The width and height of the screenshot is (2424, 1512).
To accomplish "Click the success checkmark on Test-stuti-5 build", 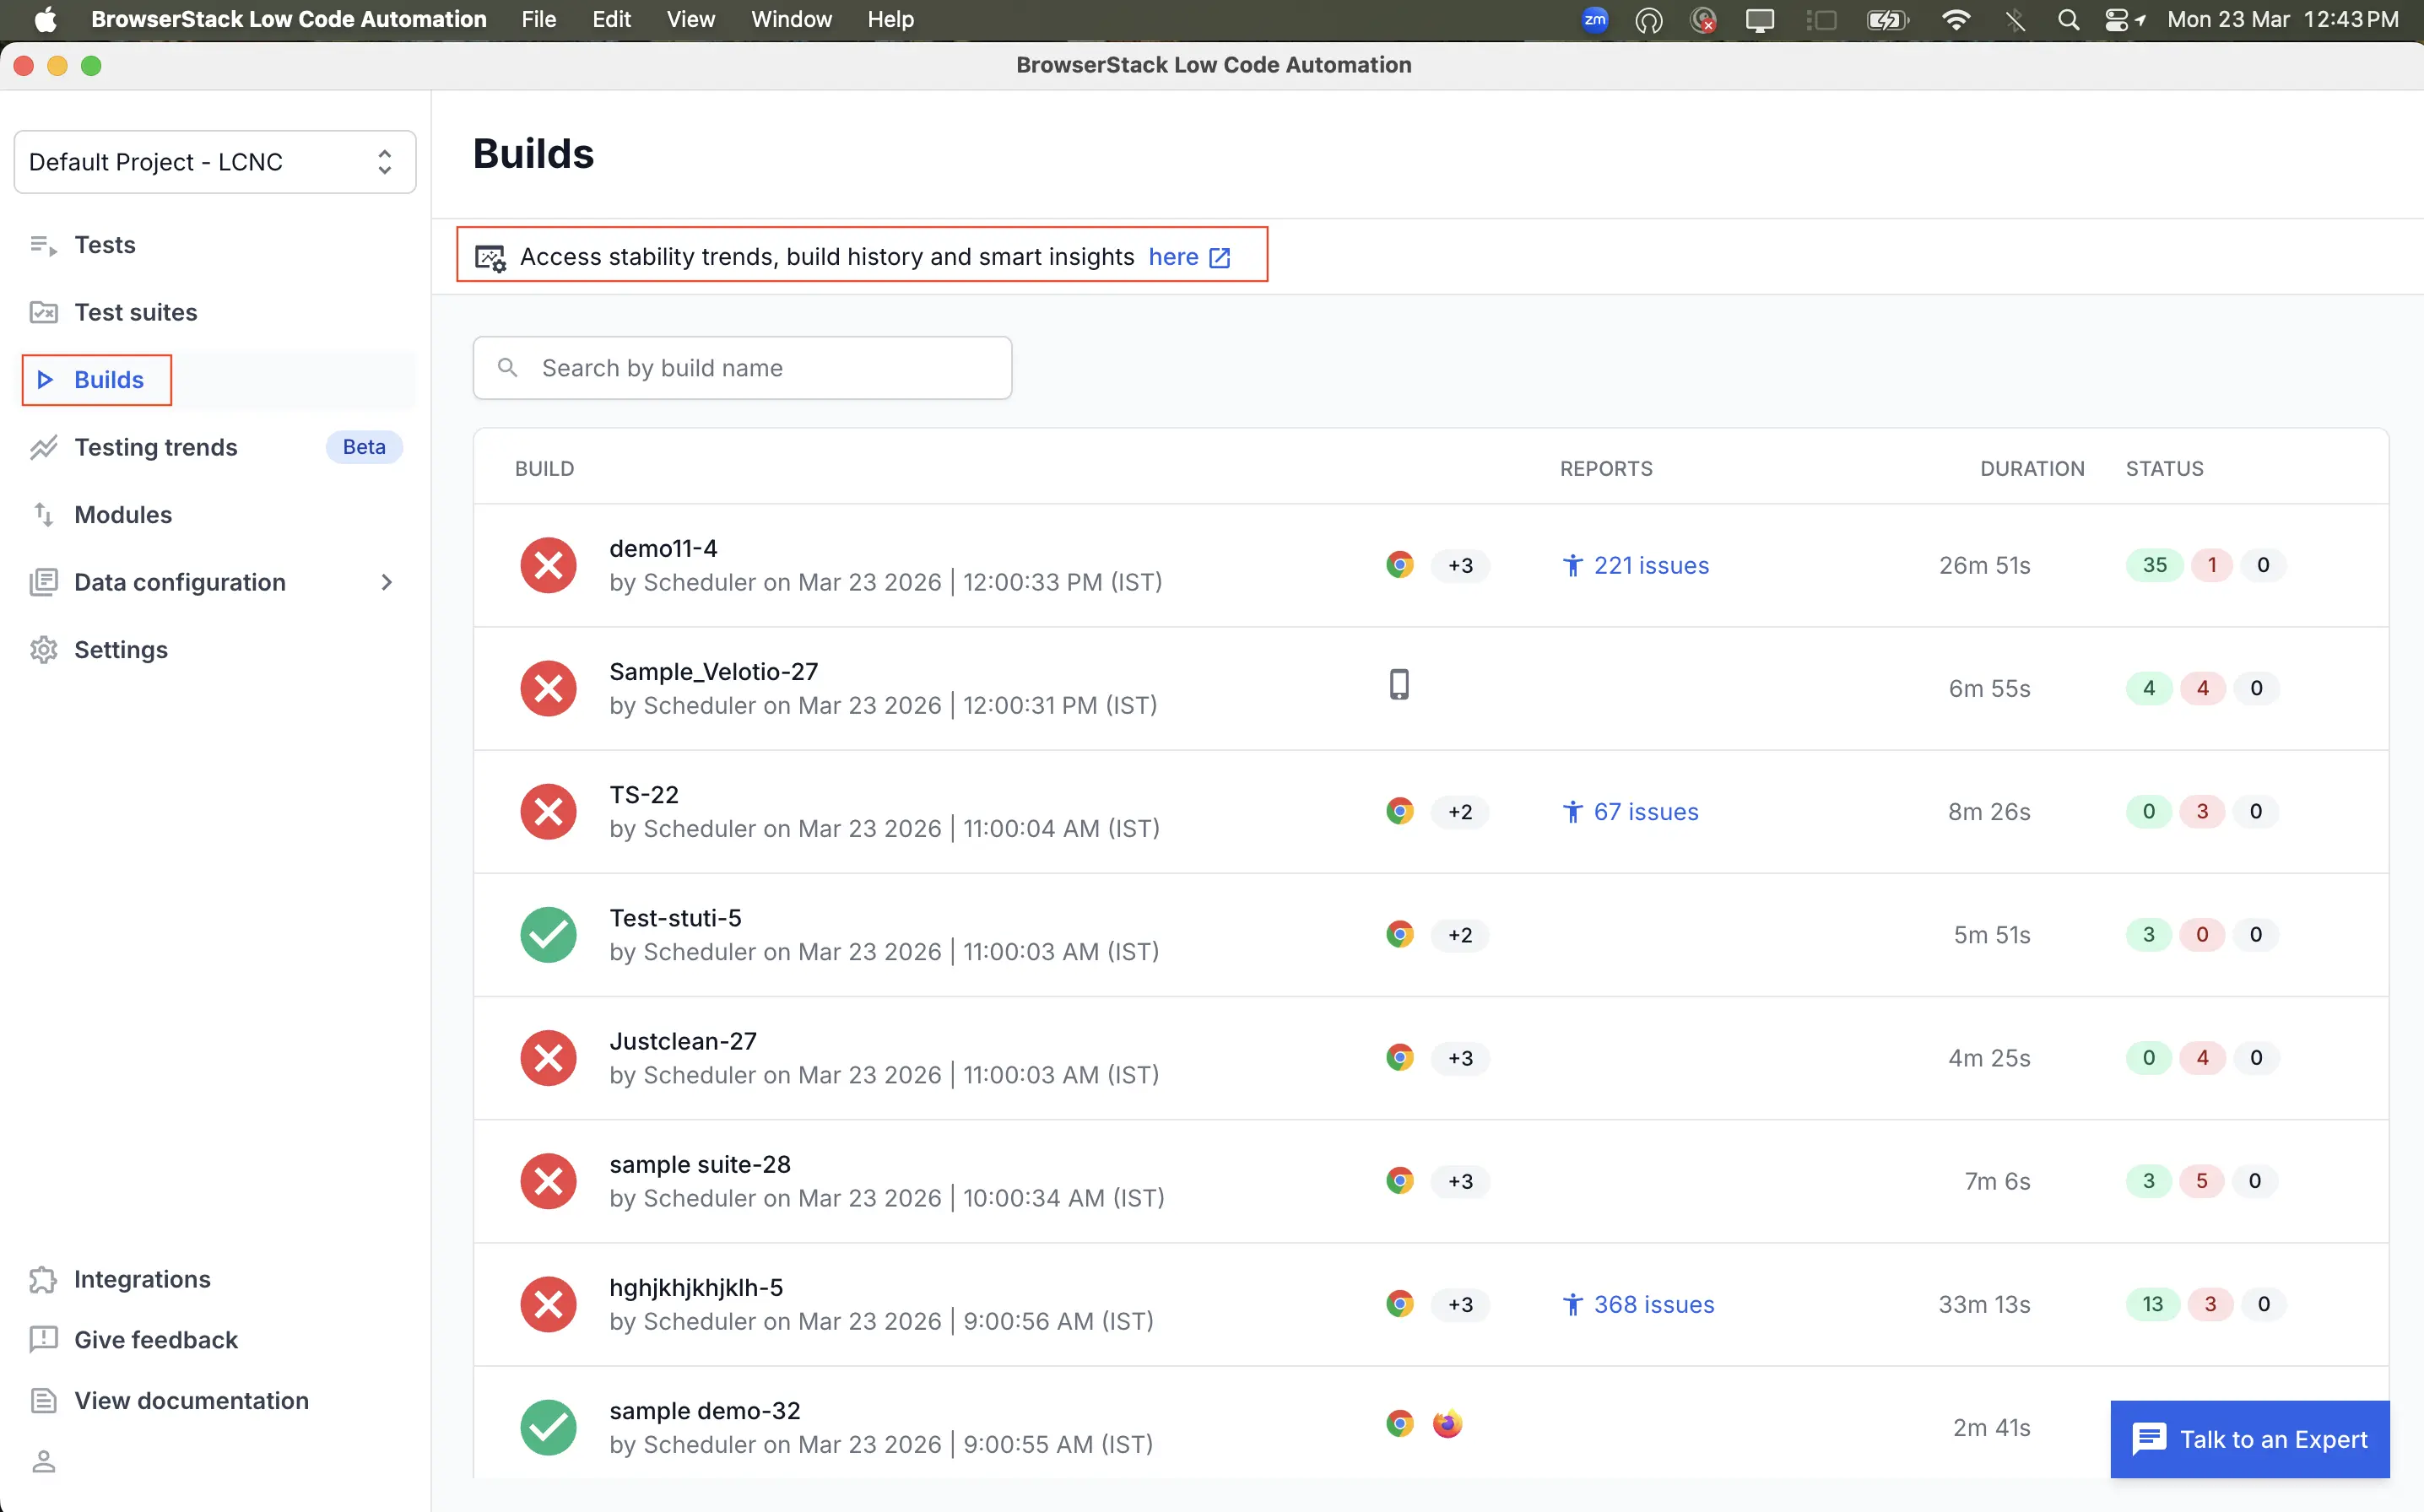I will [x=548, y=934].
